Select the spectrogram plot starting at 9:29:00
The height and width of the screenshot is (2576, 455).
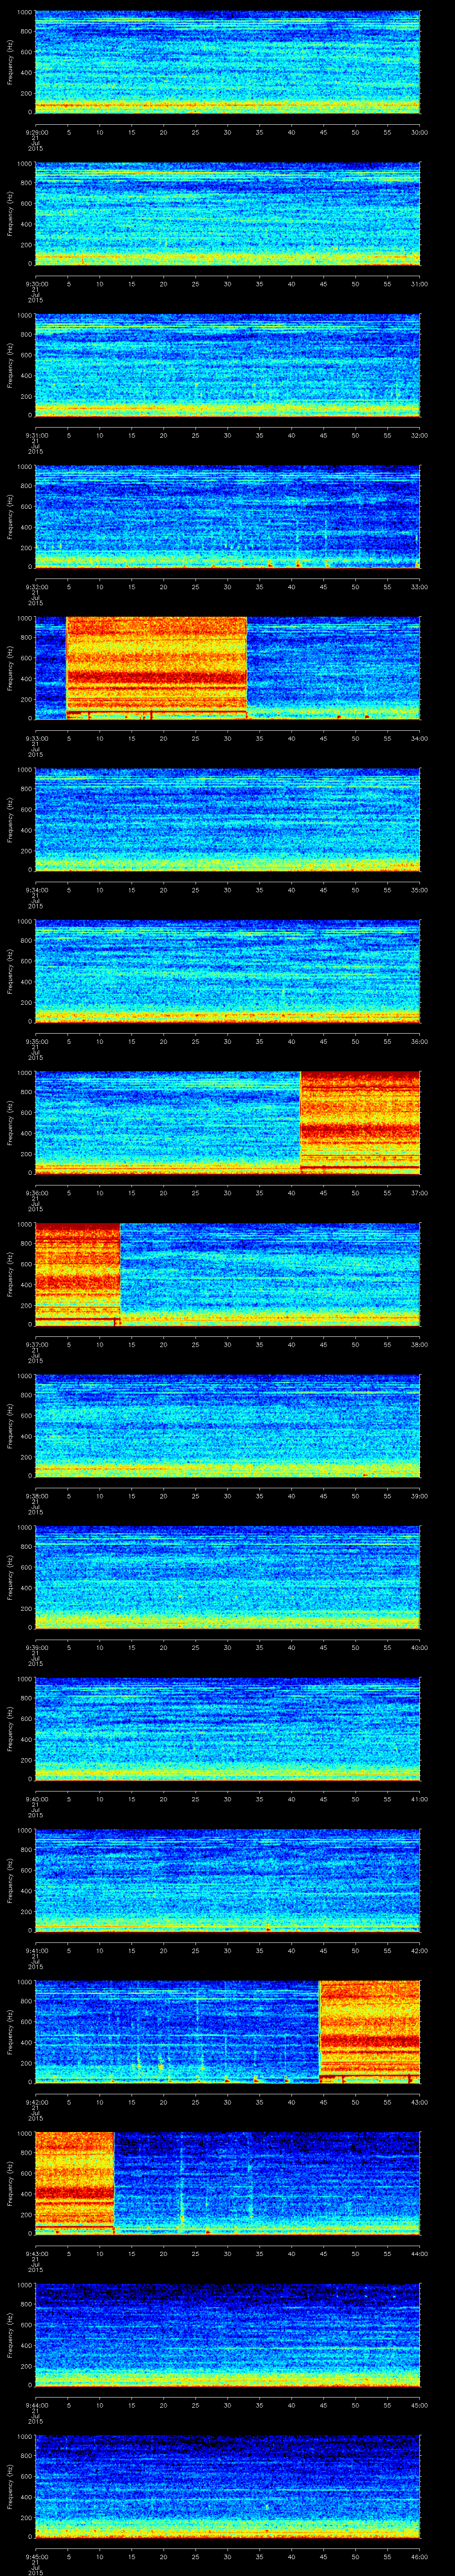coord(227,62)
